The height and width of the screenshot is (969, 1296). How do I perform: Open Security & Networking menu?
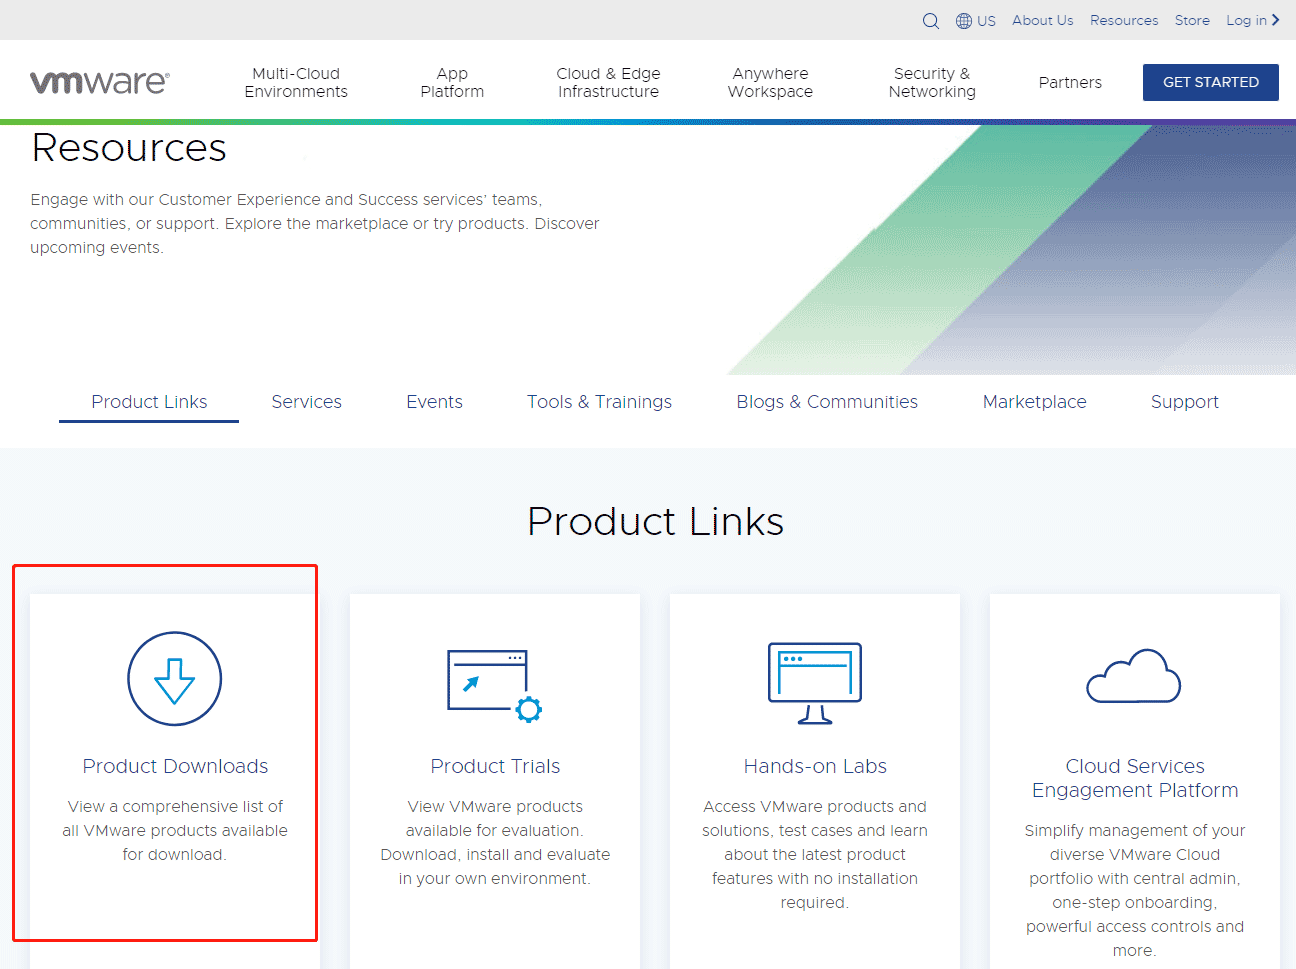[x=932, y=82]
